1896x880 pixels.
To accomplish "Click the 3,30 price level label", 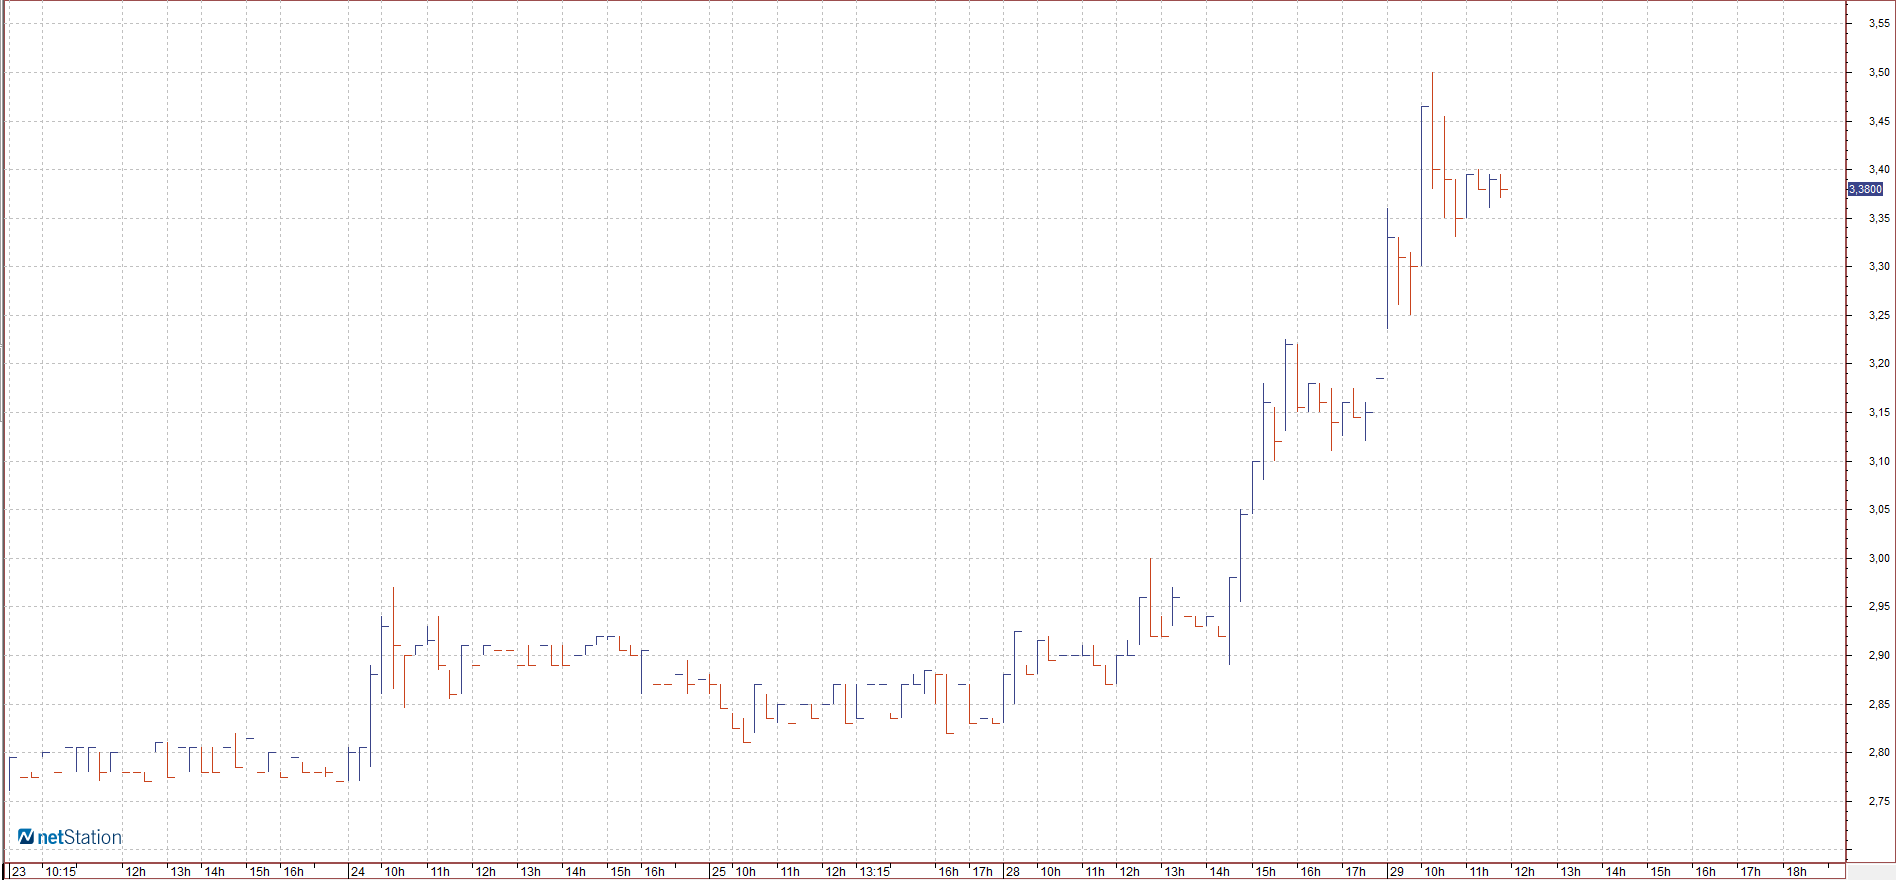I will point(1879,267).
